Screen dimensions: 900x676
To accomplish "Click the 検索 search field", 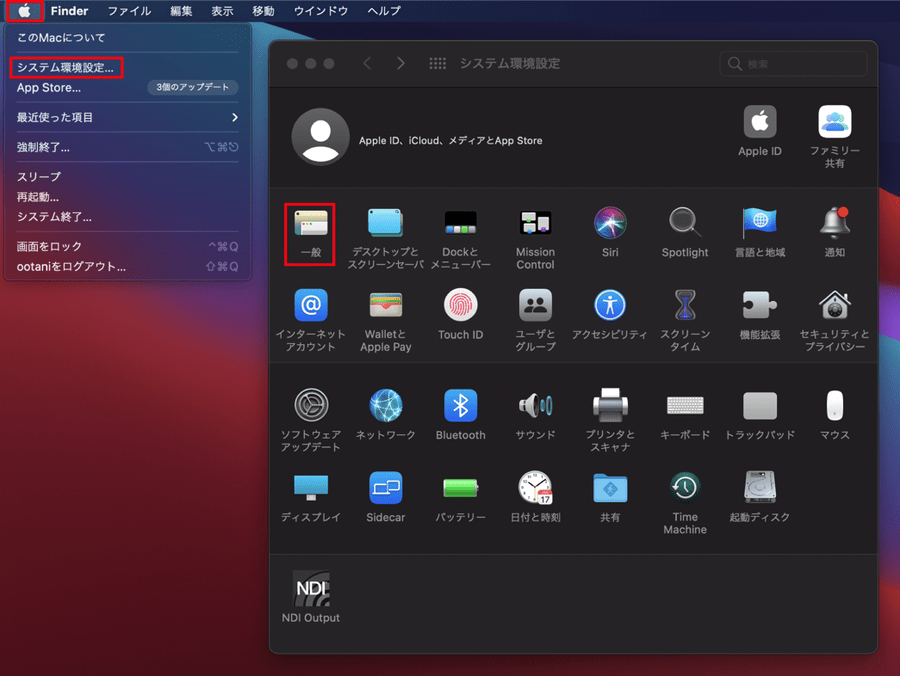I will click(793, 64).
